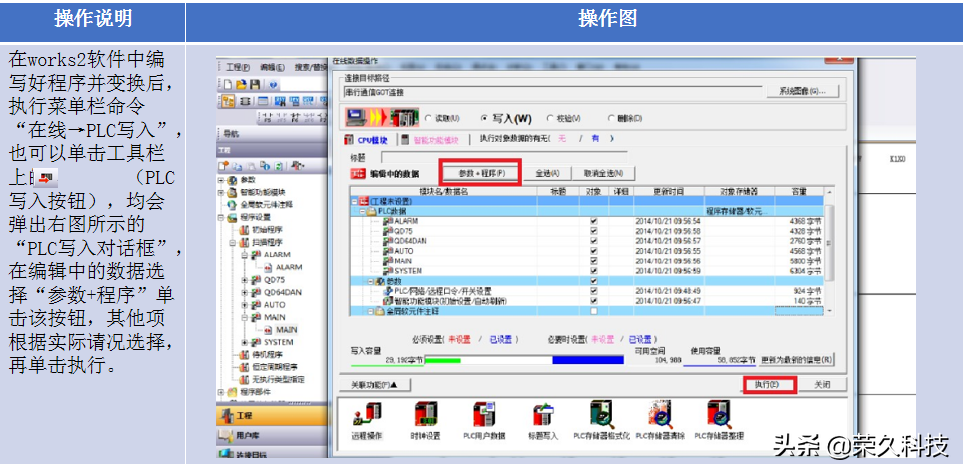The width and height of the screenshot is (963, 472).
Task: Expand QD75 node in project tree
Action: click(246, 280)
